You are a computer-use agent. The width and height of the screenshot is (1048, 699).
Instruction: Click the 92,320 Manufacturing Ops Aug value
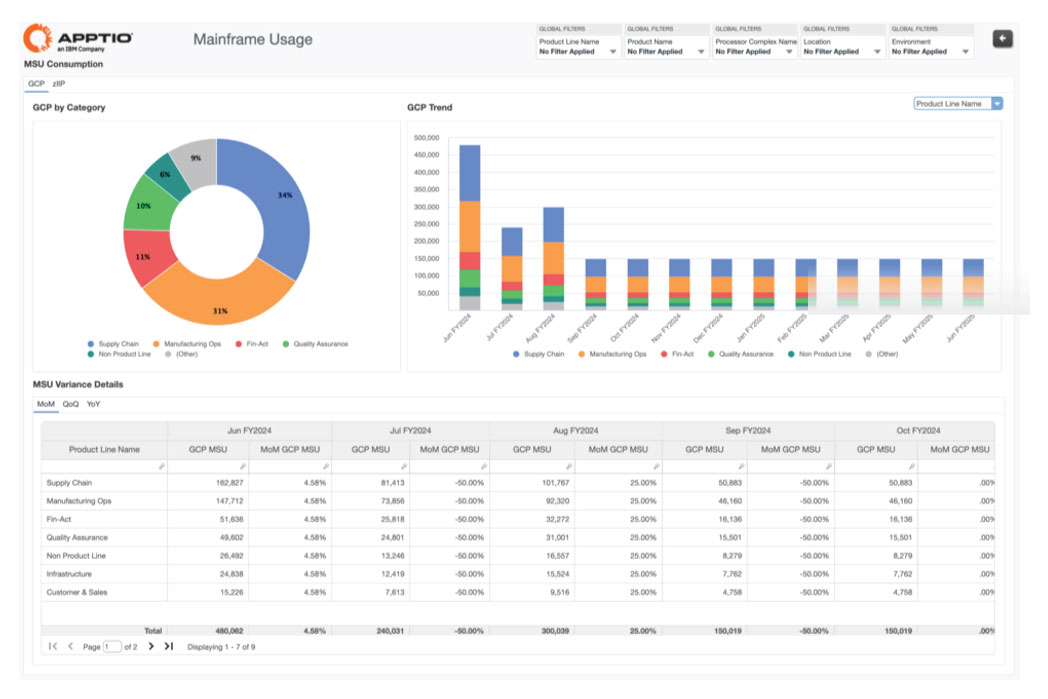pos(557,501)
